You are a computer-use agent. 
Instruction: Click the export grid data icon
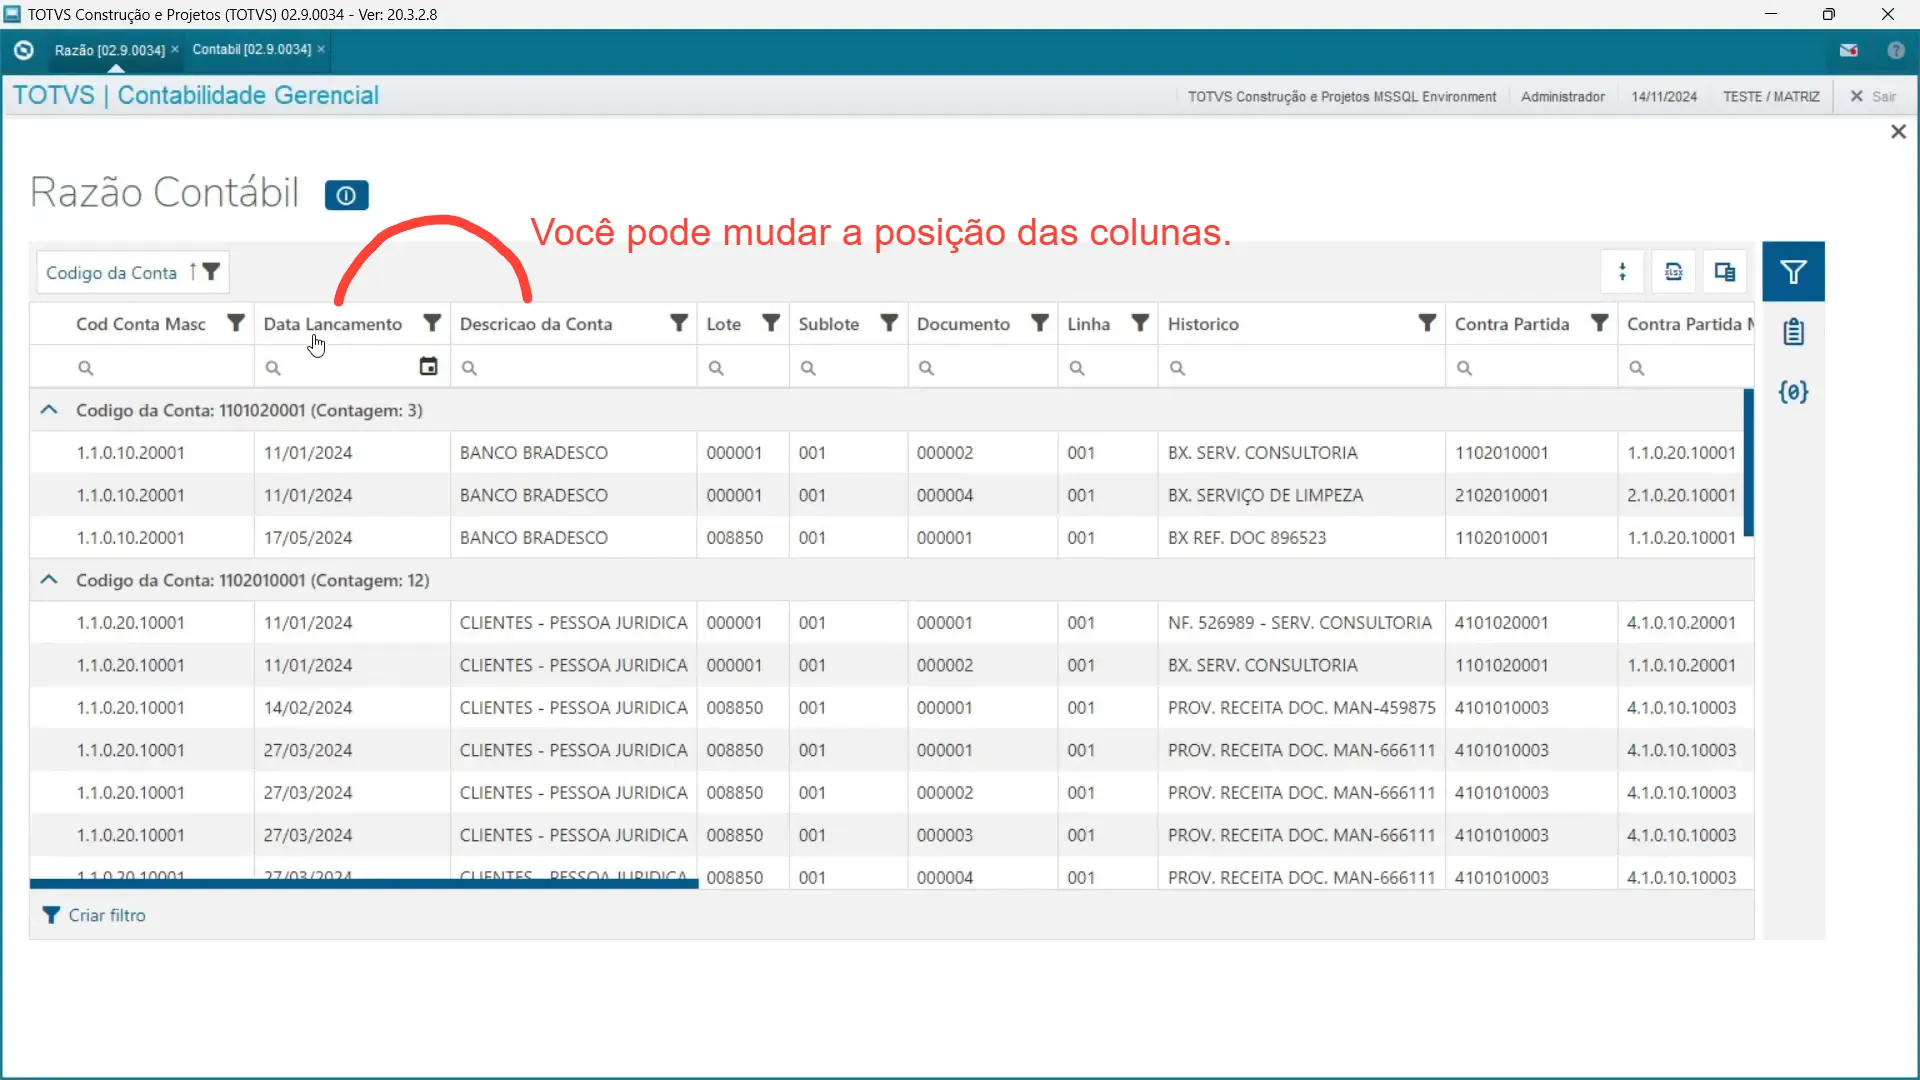click(1673, 272)
